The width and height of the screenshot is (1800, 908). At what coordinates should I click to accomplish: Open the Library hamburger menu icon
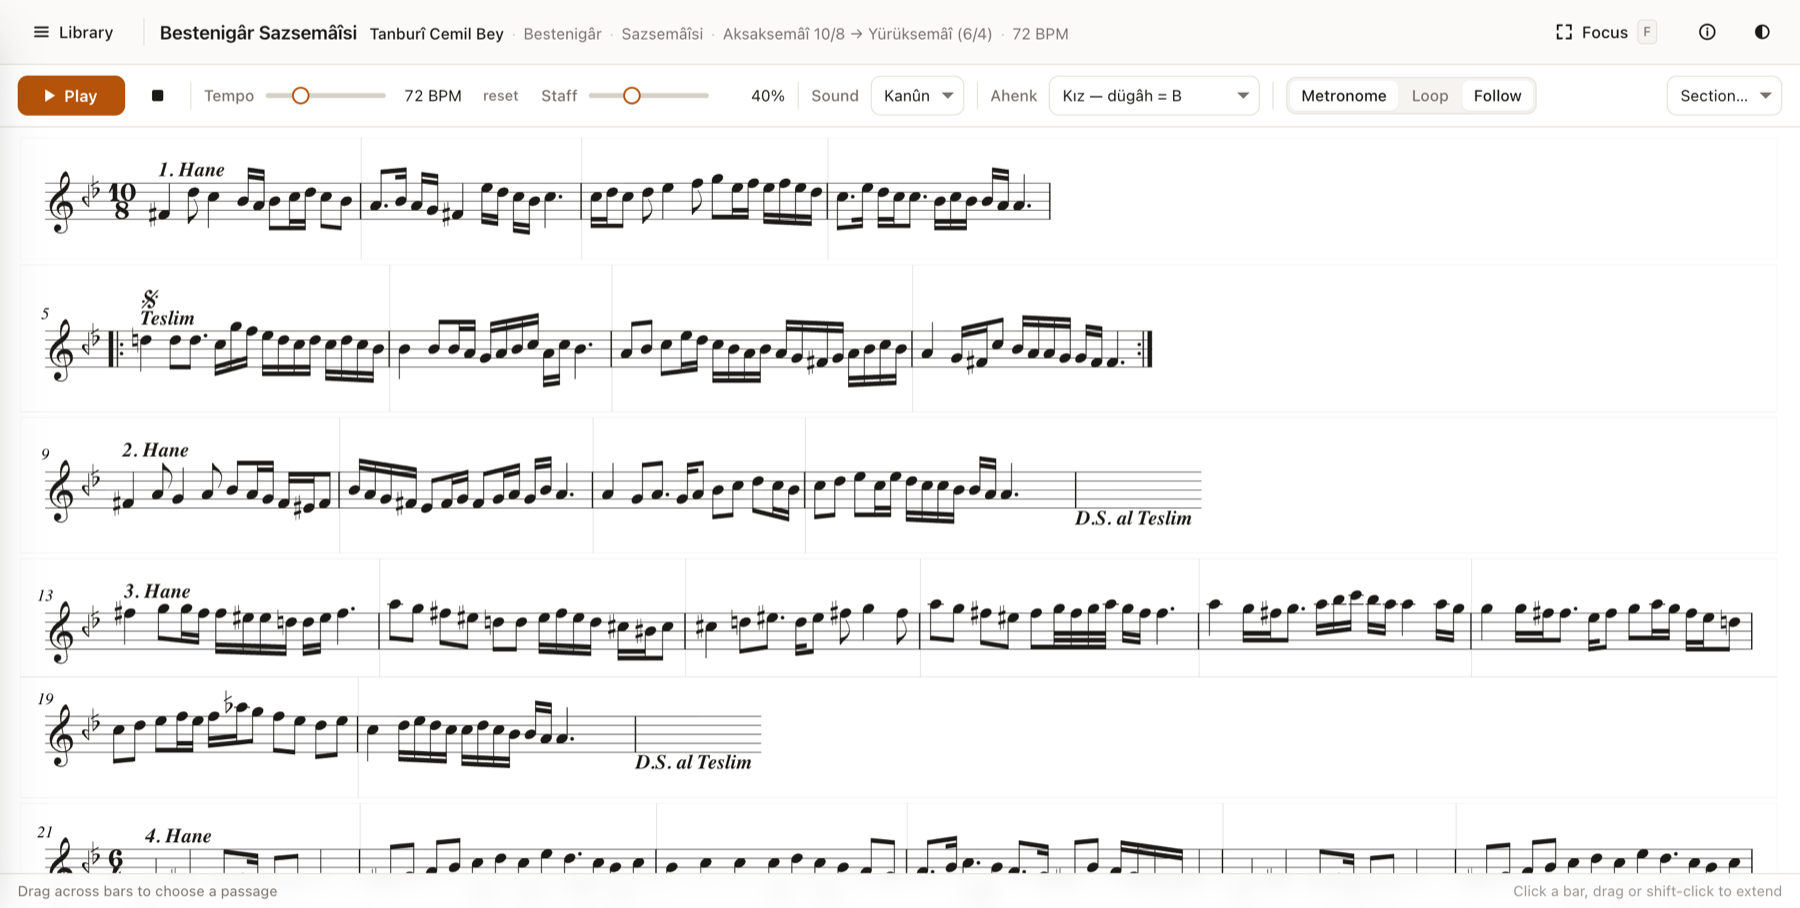coord(41,32)
